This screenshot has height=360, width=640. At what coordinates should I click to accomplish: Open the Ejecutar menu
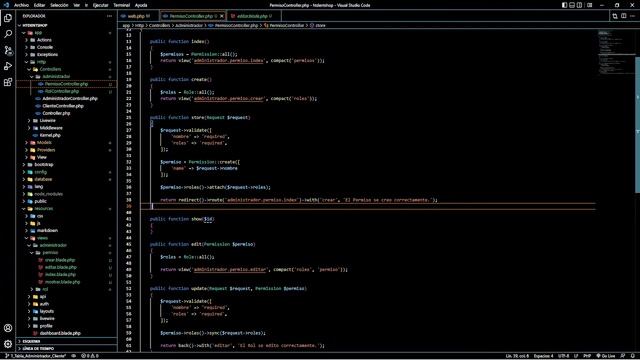(x=100, y=5)
